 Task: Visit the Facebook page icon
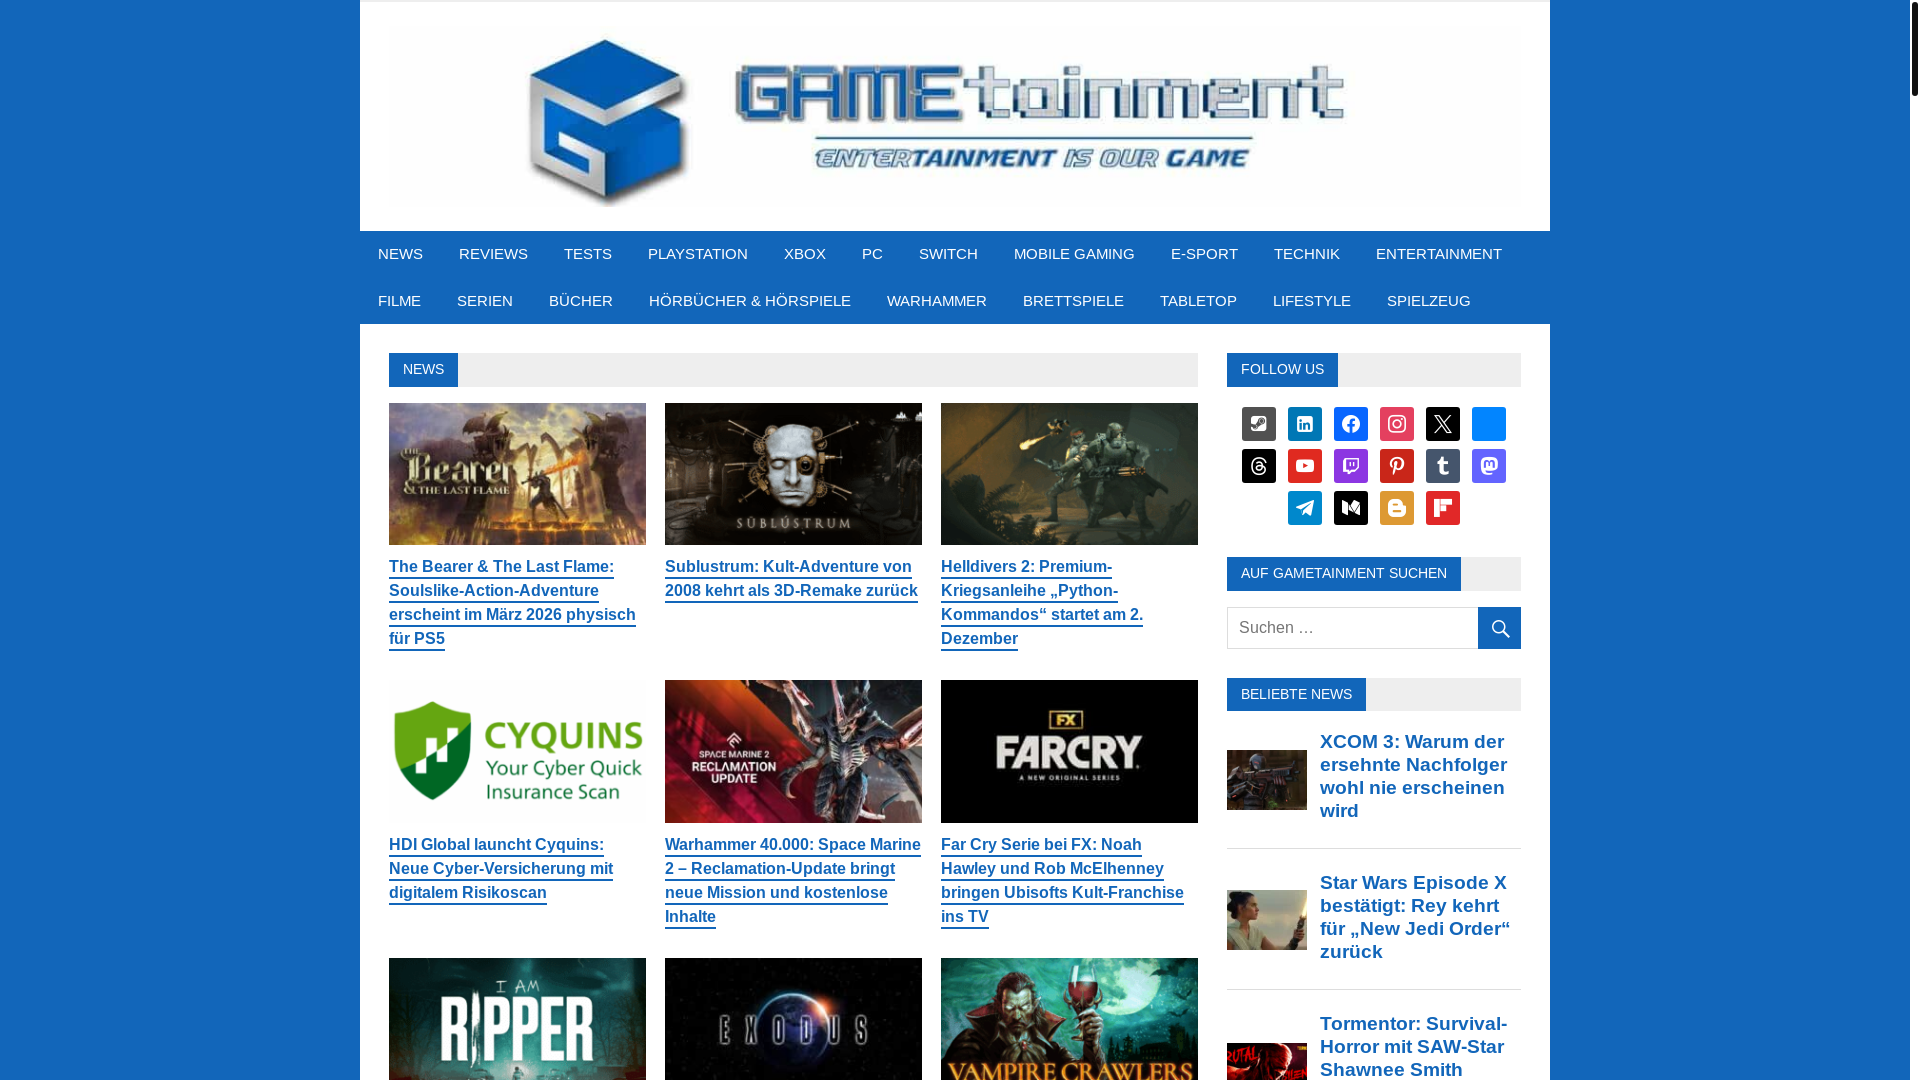(x=1350, y=424)
